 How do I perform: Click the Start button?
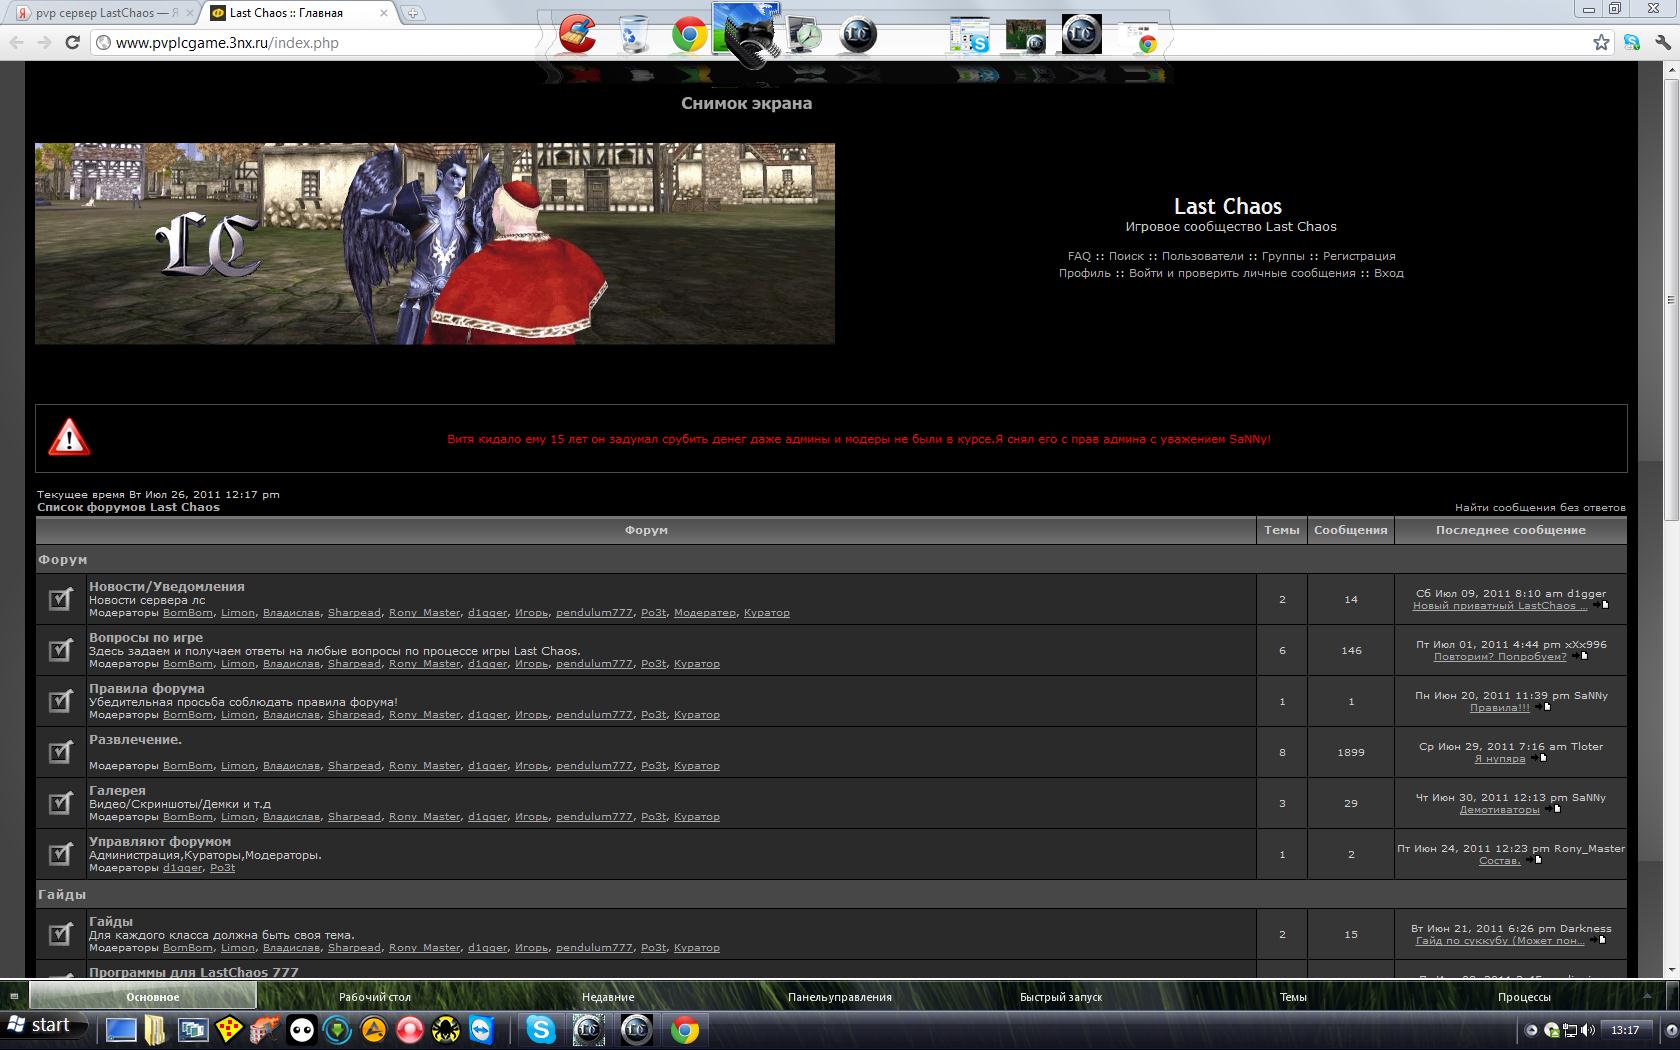coord(40,1026)
